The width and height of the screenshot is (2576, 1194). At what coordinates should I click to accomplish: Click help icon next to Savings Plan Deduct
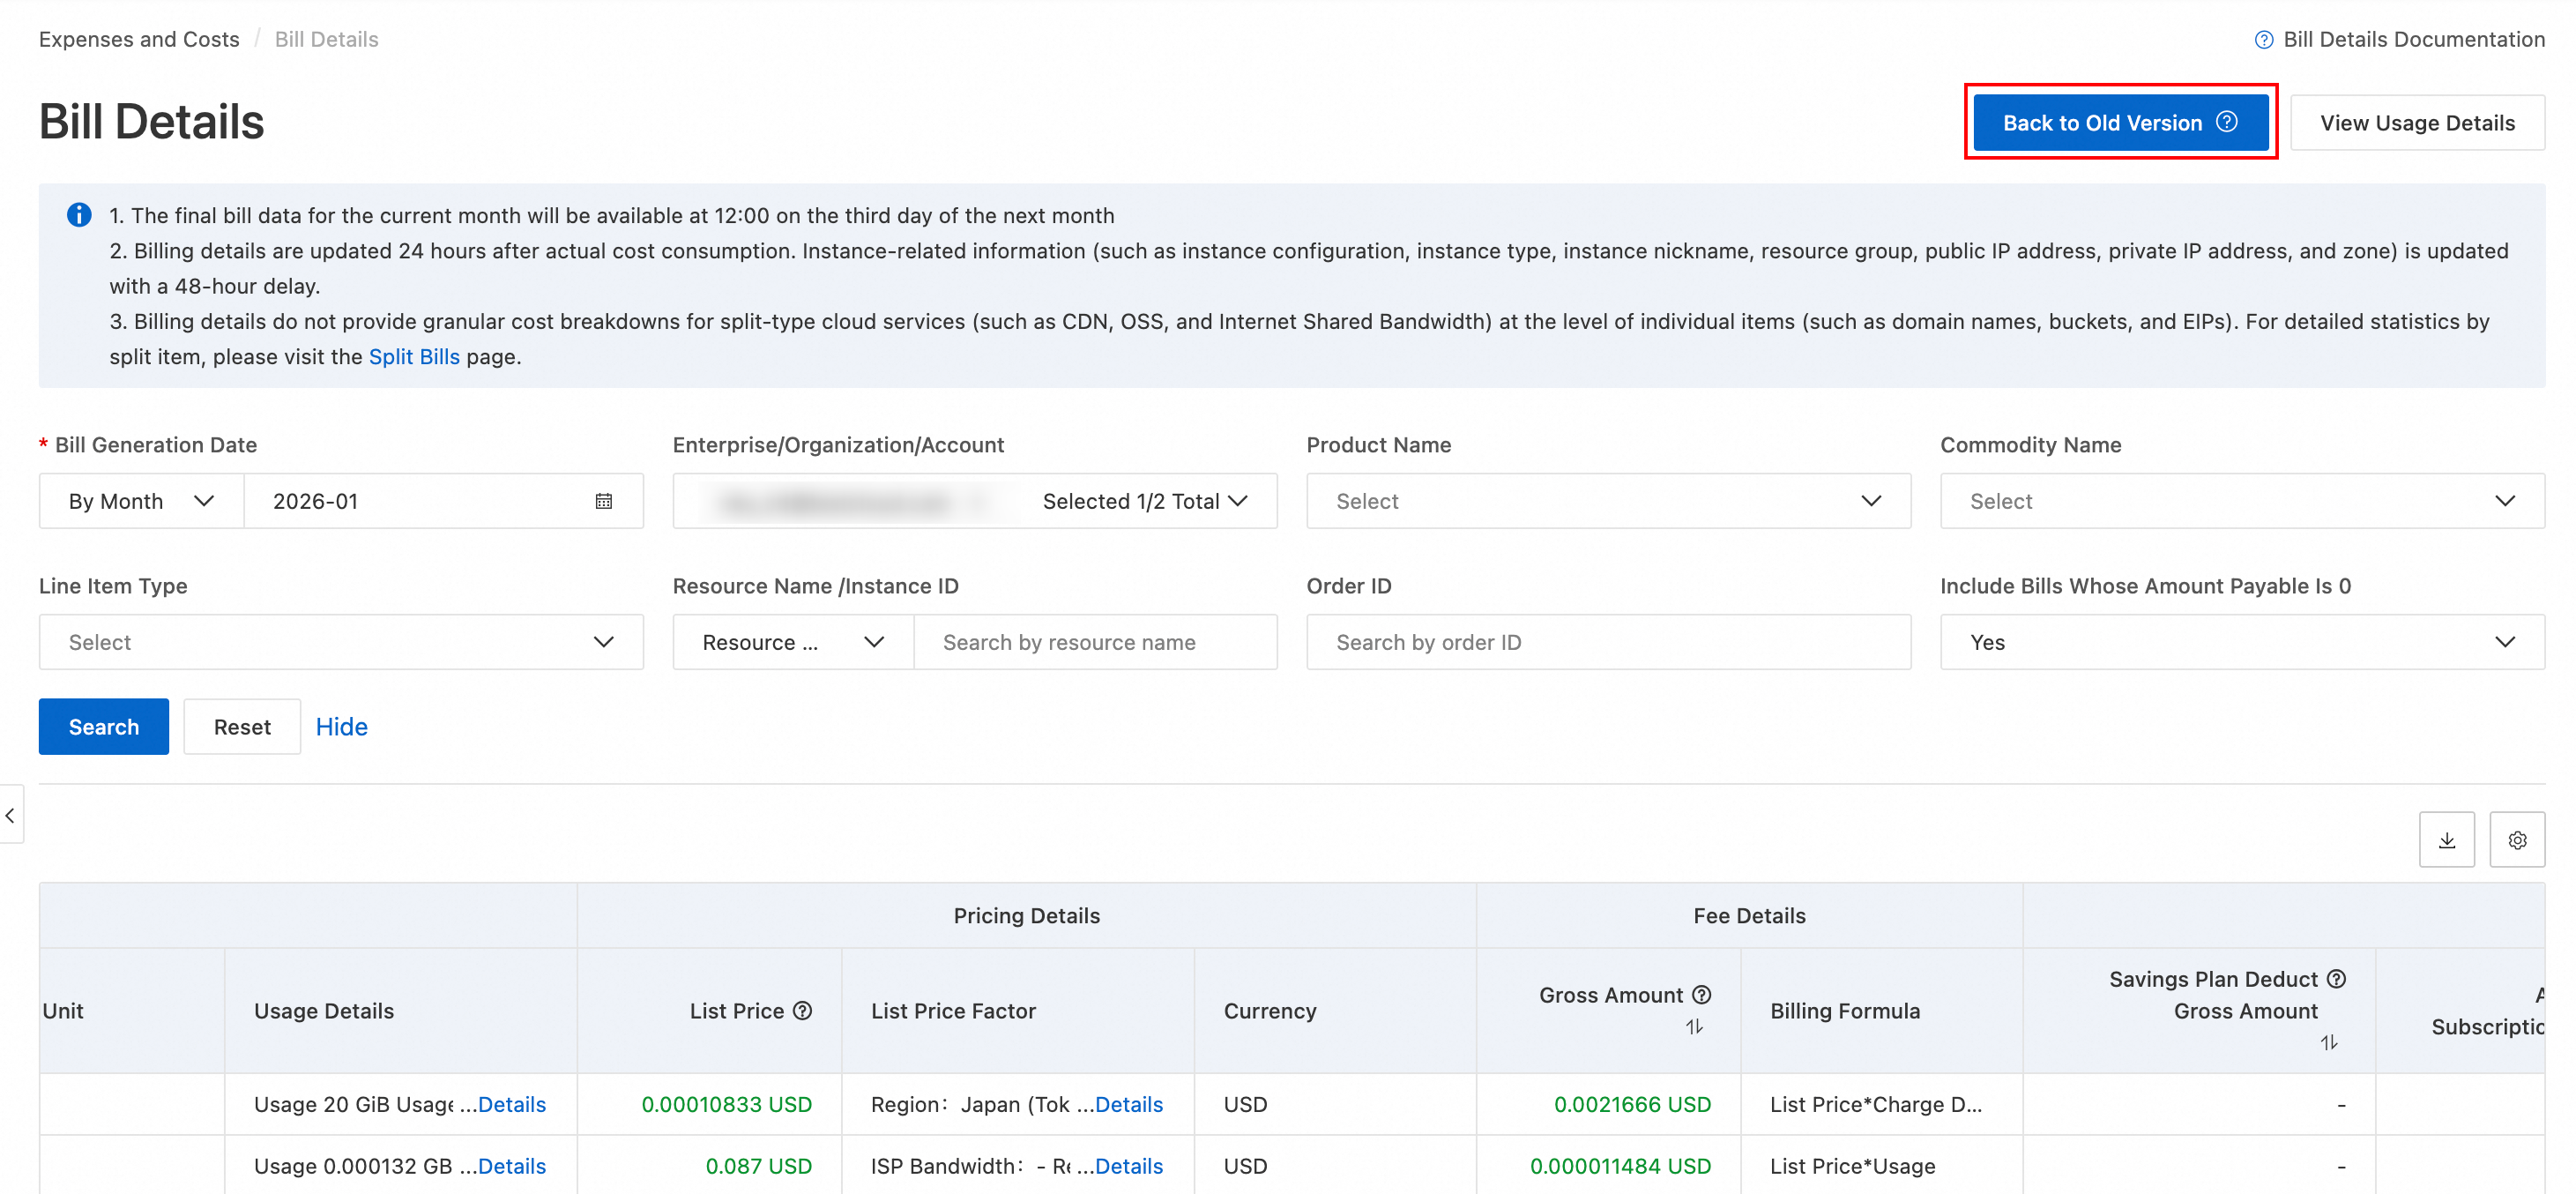point(2336,978)
